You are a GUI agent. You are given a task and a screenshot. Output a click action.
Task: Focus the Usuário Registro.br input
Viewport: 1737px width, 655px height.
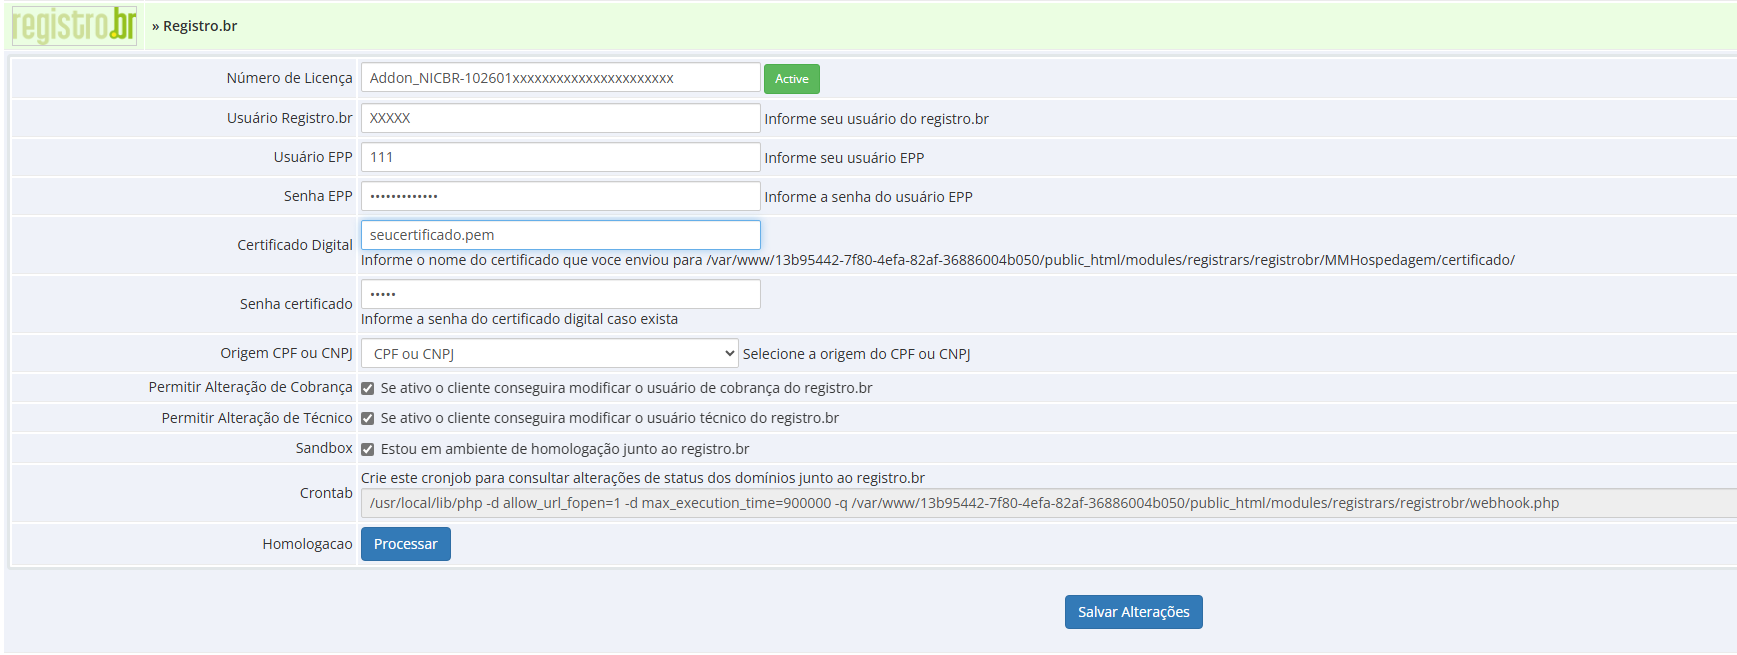pyautogui.click(x=560, y=118)
